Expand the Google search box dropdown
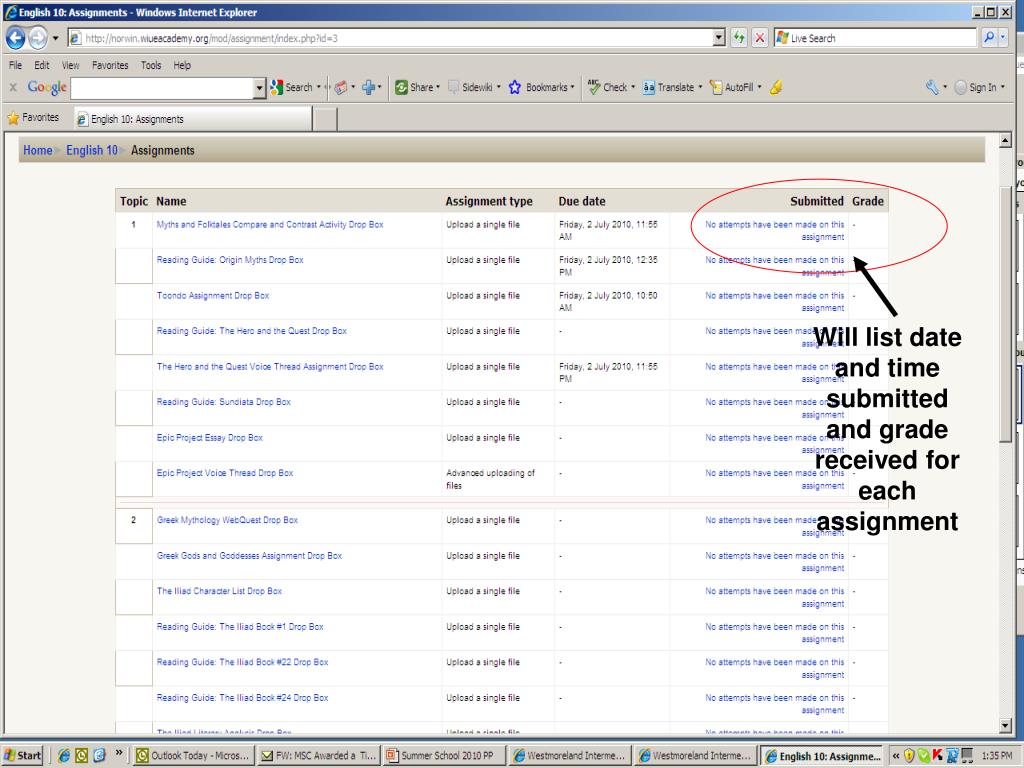 click(260, 88)
